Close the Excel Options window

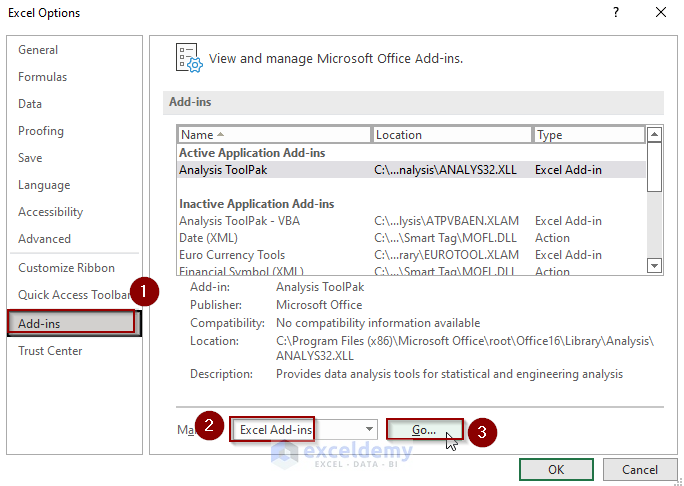tap(660, 13)
